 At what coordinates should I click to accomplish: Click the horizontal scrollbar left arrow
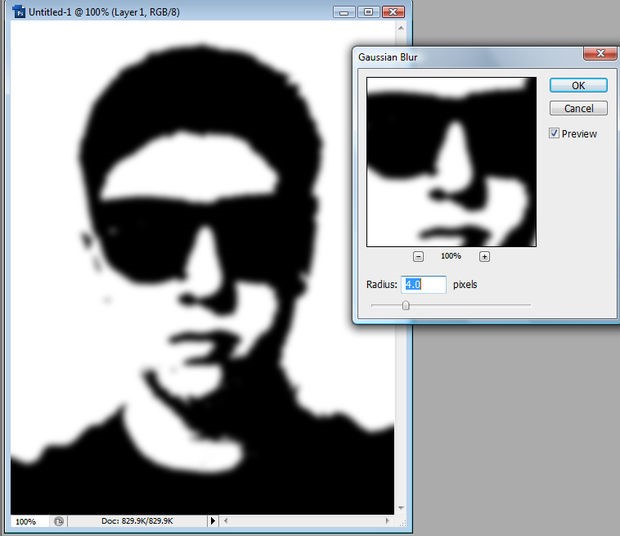(x=226, y=521)
